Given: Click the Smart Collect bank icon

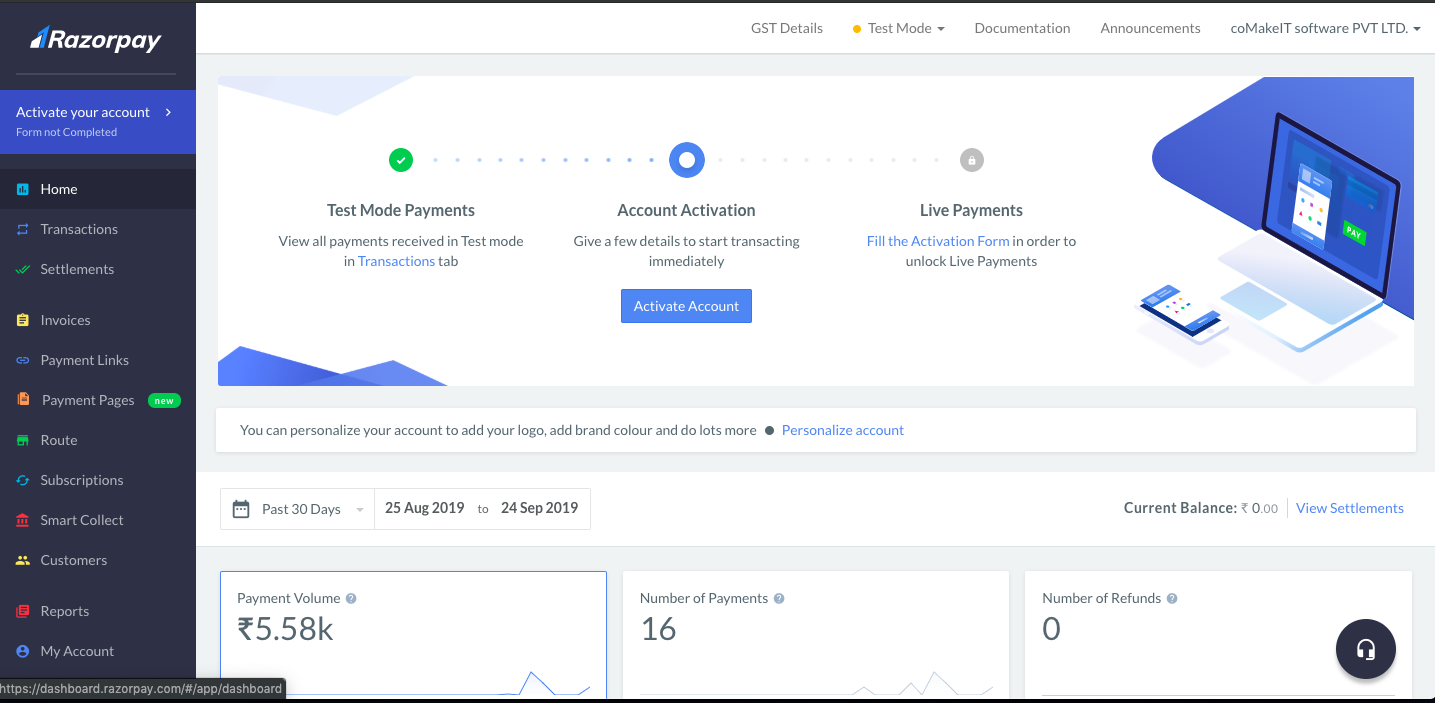Looking at the screenshot, I should 22,520.
